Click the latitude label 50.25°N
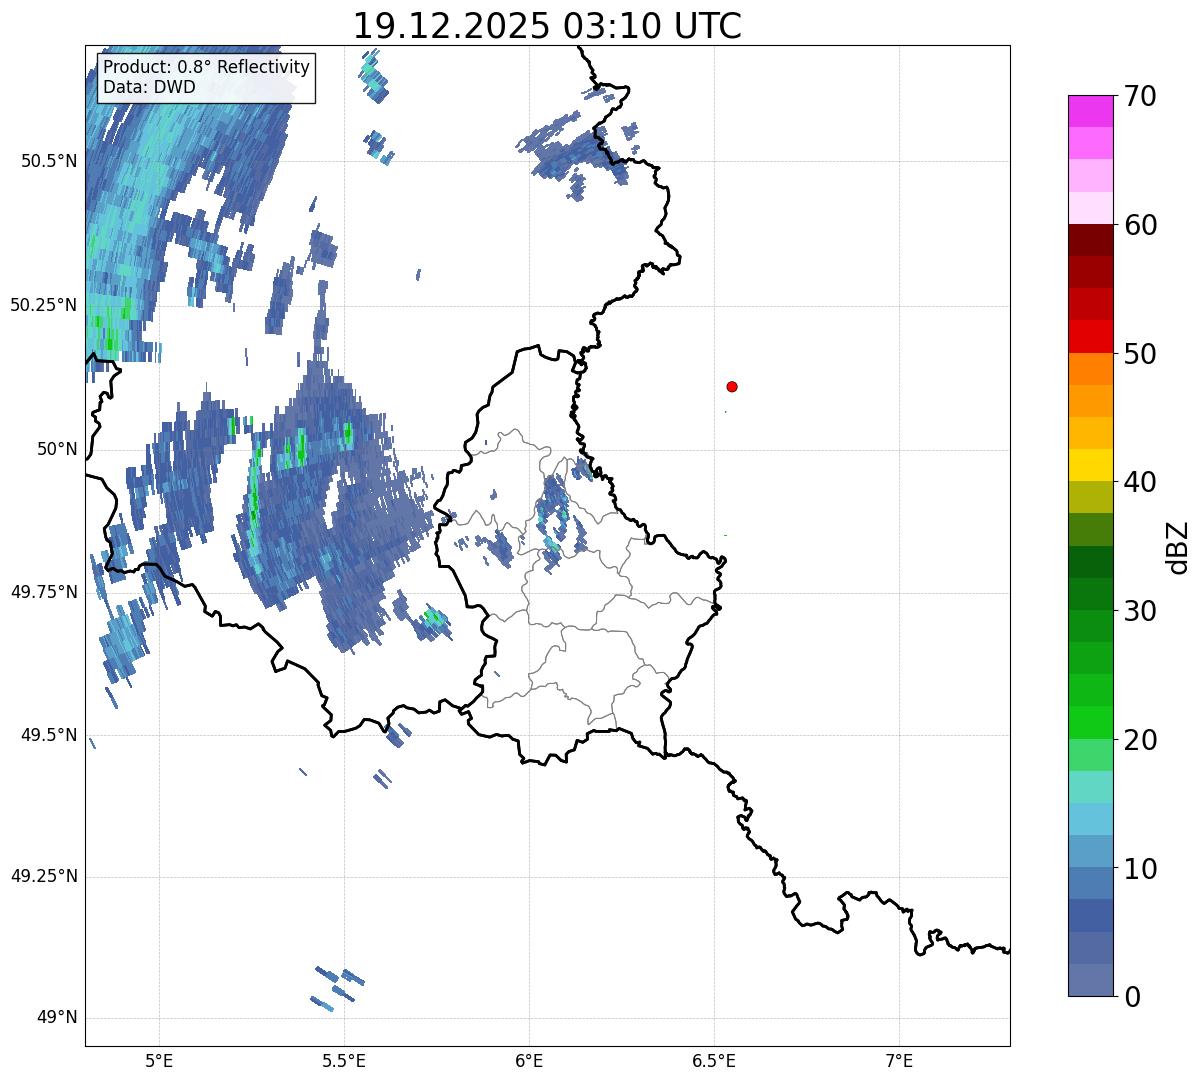1202x1081 pixels. (x=44, y=305)
